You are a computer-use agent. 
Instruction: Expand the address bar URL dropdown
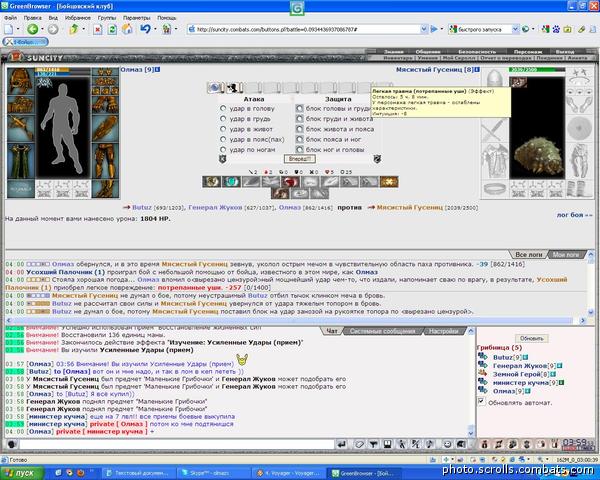click(424, 29)
